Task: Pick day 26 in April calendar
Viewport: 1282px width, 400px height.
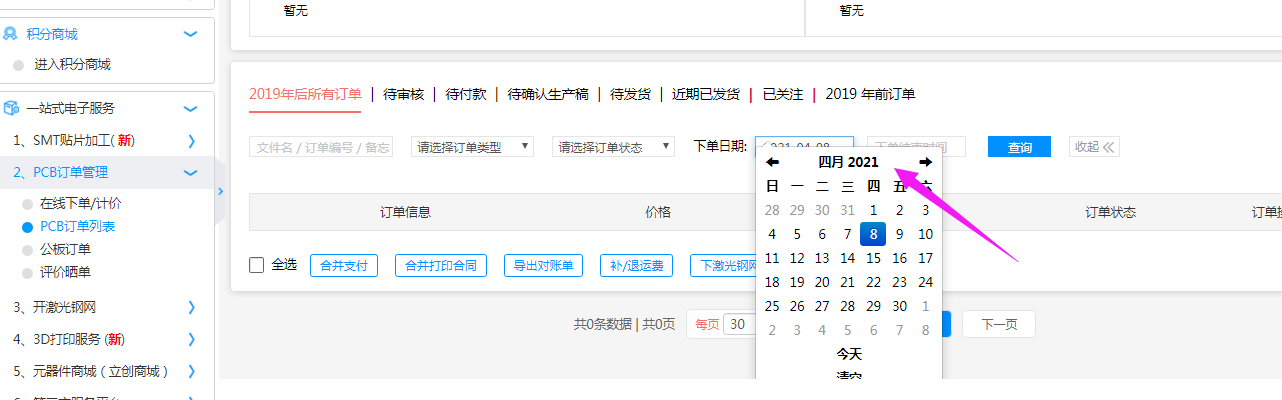Action: 797,306
